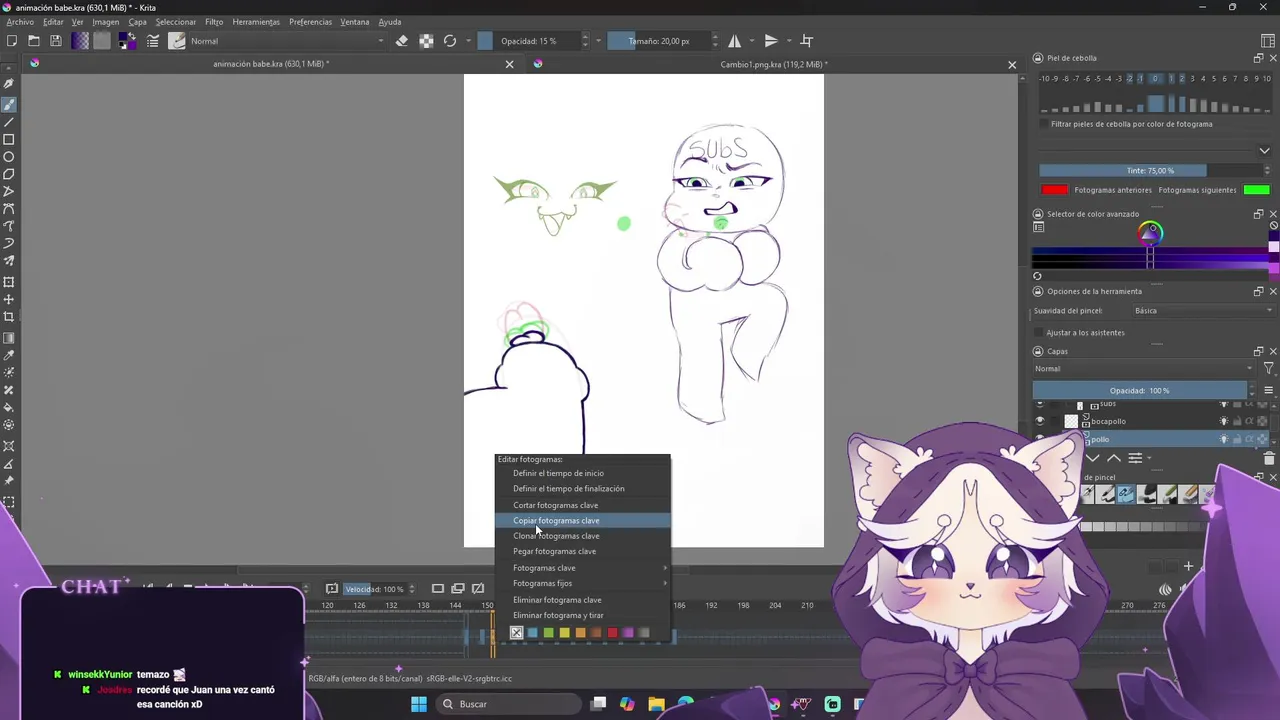The image size is (1280, 720).
Task: Open the blending mode dropdown set to Normal
Action: (287, 41)
